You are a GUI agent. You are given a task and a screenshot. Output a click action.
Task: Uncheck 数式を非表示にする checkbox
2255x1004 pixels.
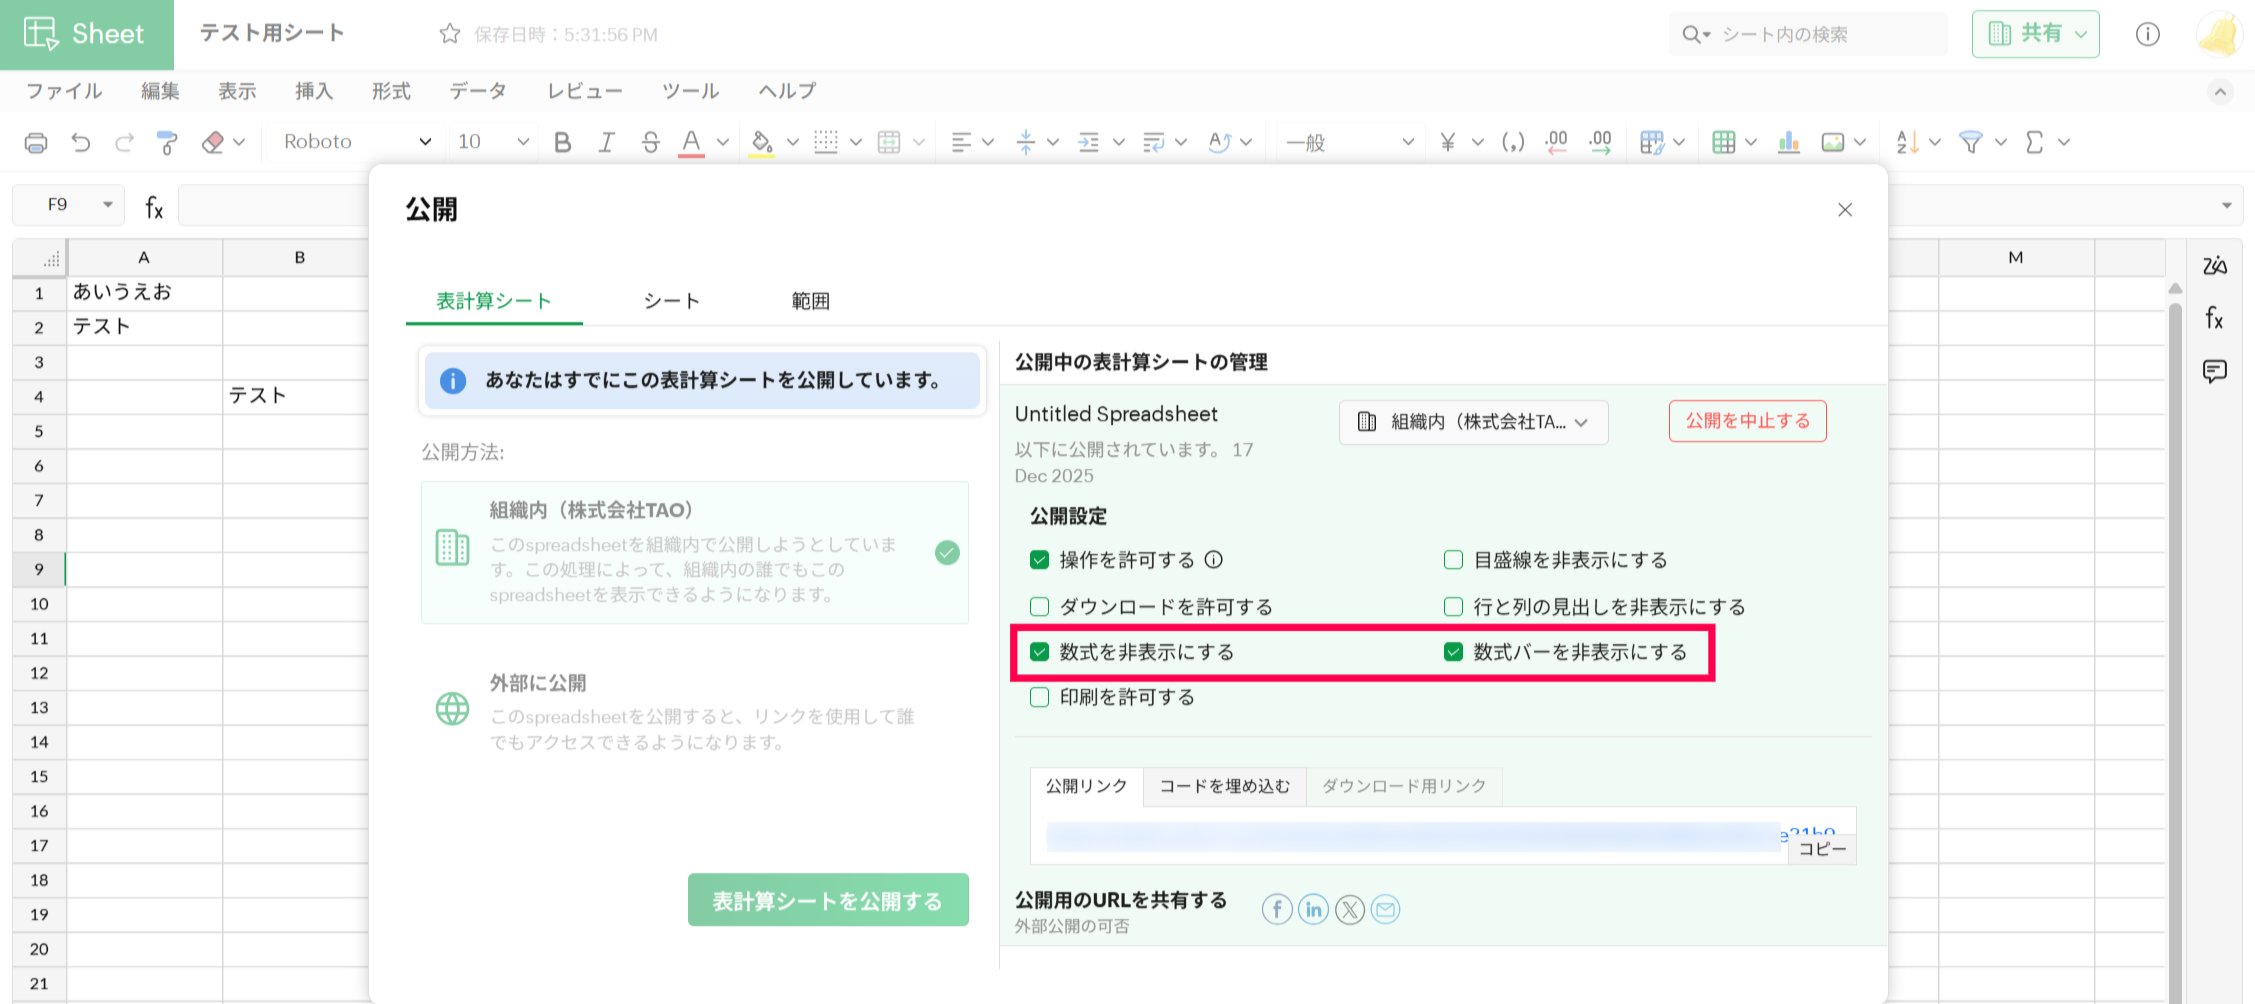tap(1039, 652)
